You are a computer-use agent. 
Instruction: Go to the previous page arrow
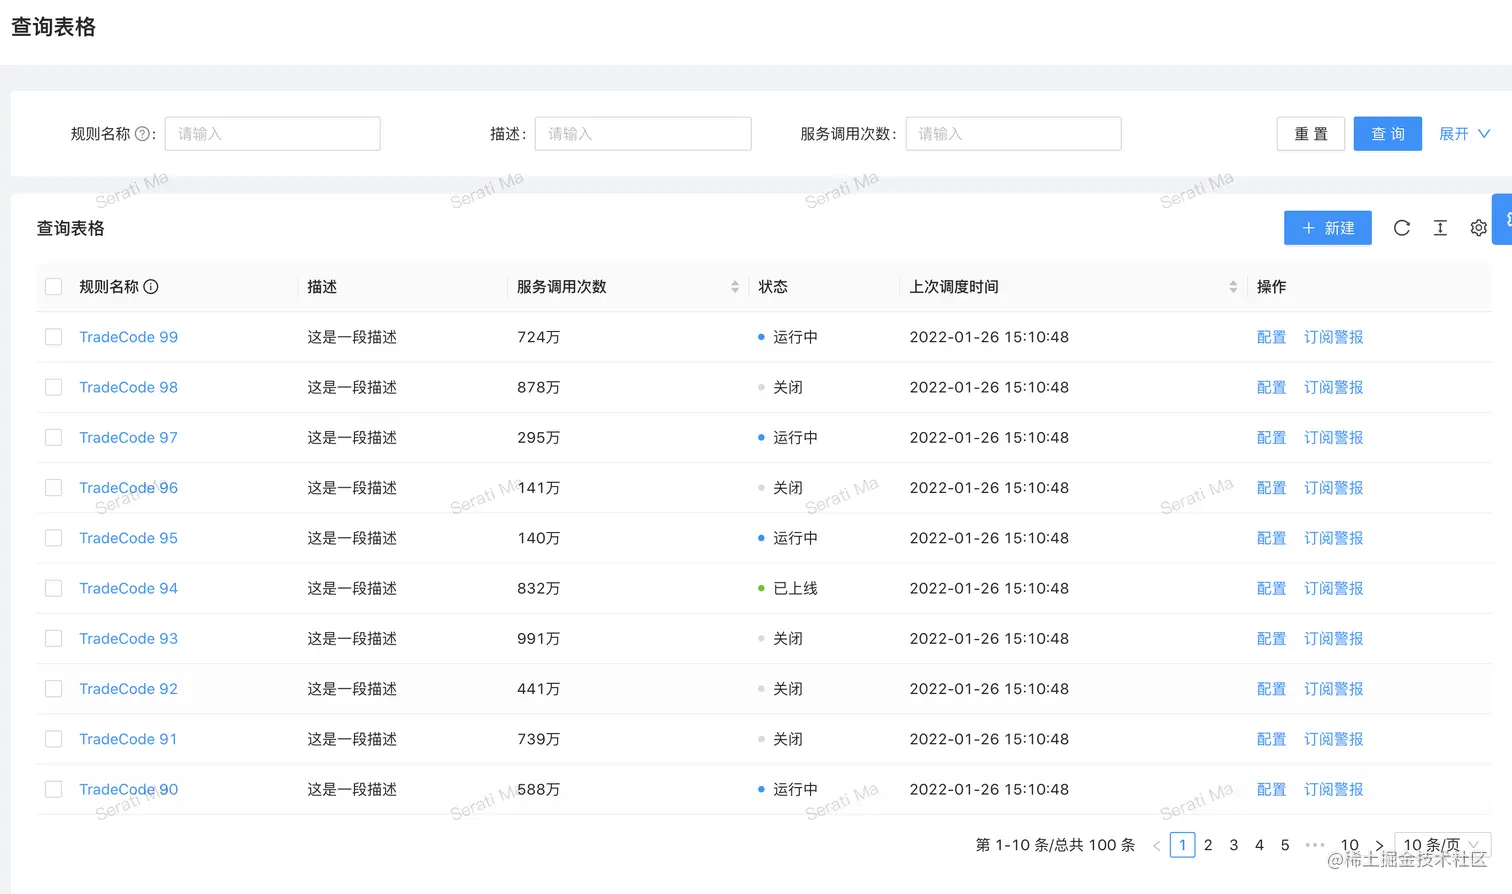click(1156, 845)
